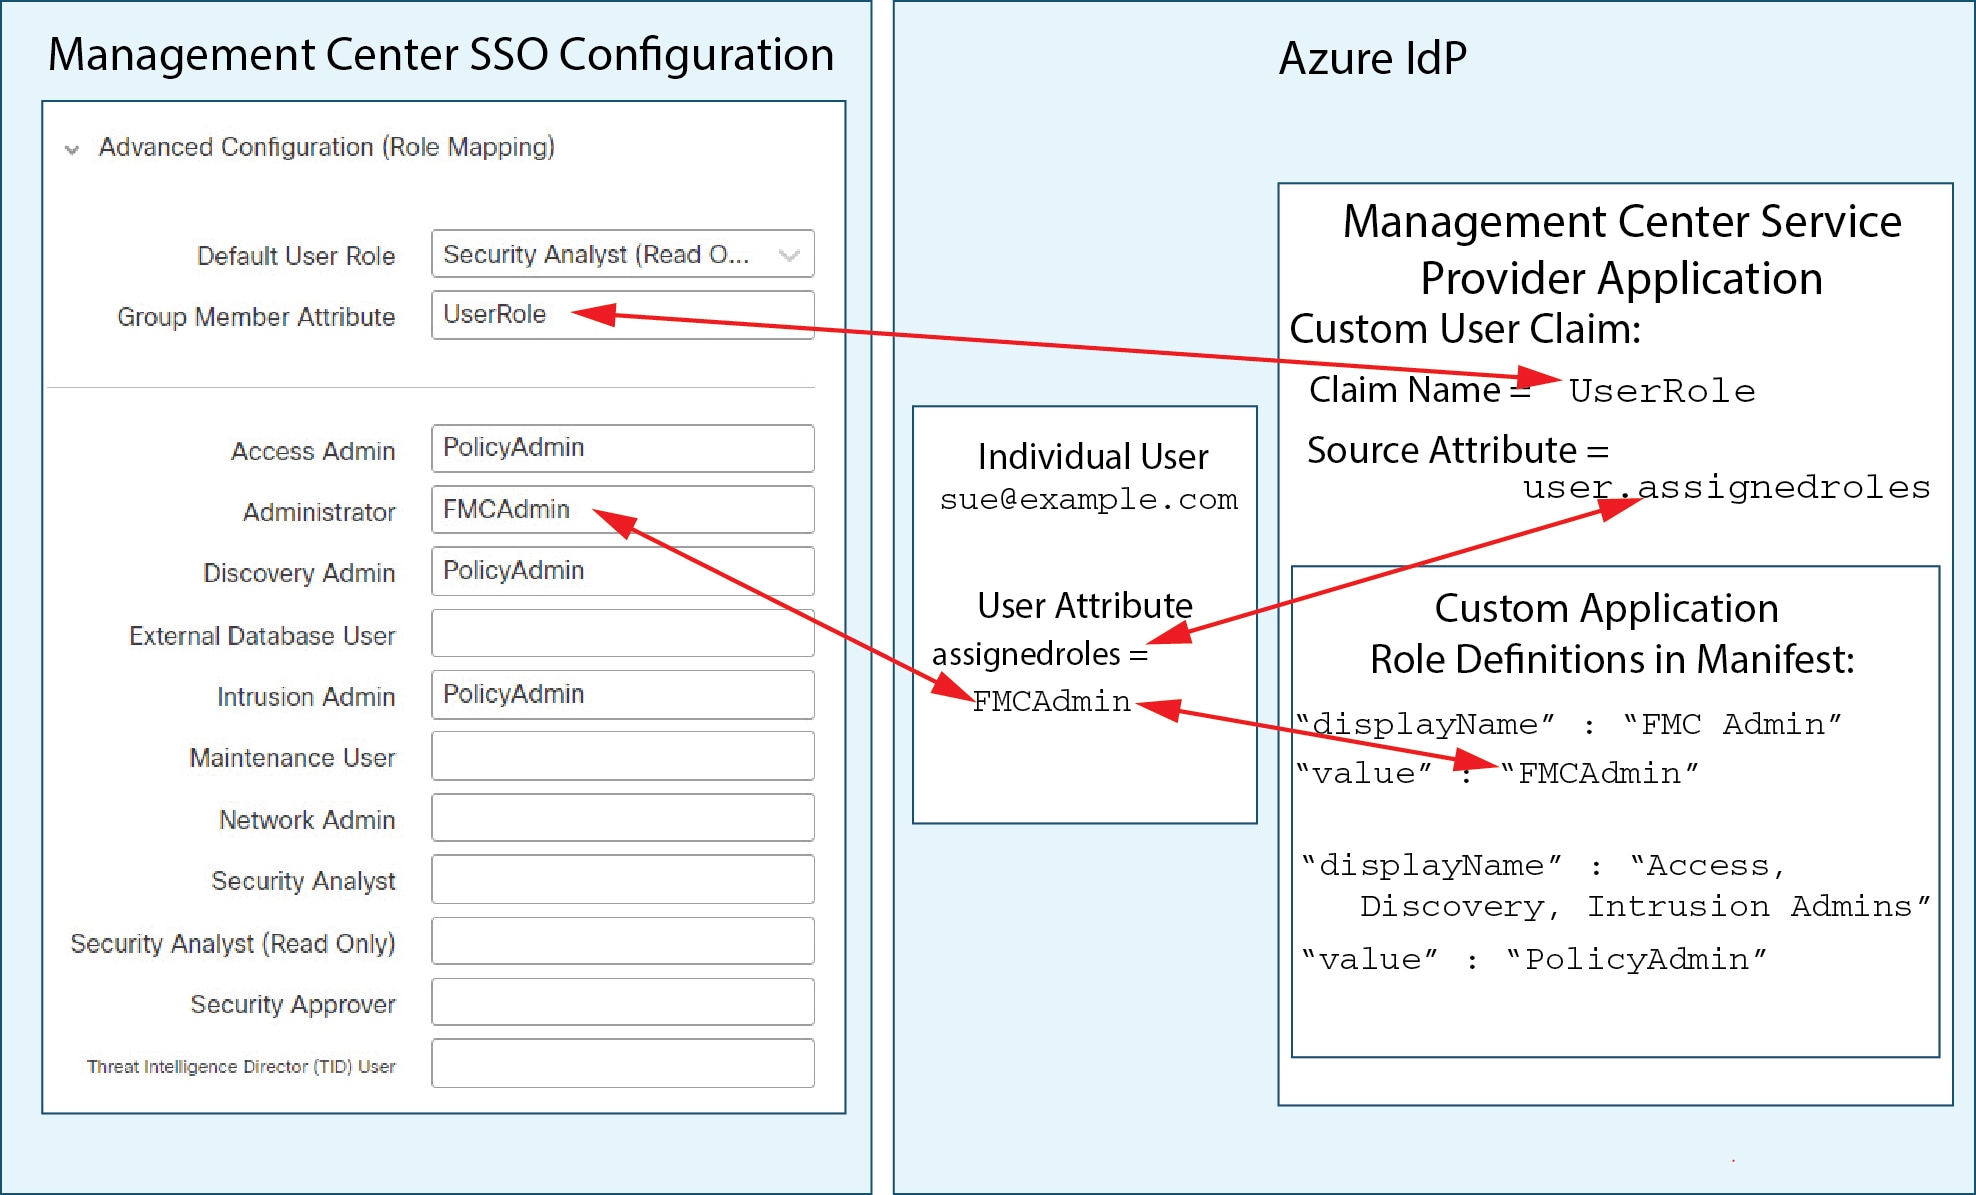Click the Security Approver input field

pos(623,1002)
